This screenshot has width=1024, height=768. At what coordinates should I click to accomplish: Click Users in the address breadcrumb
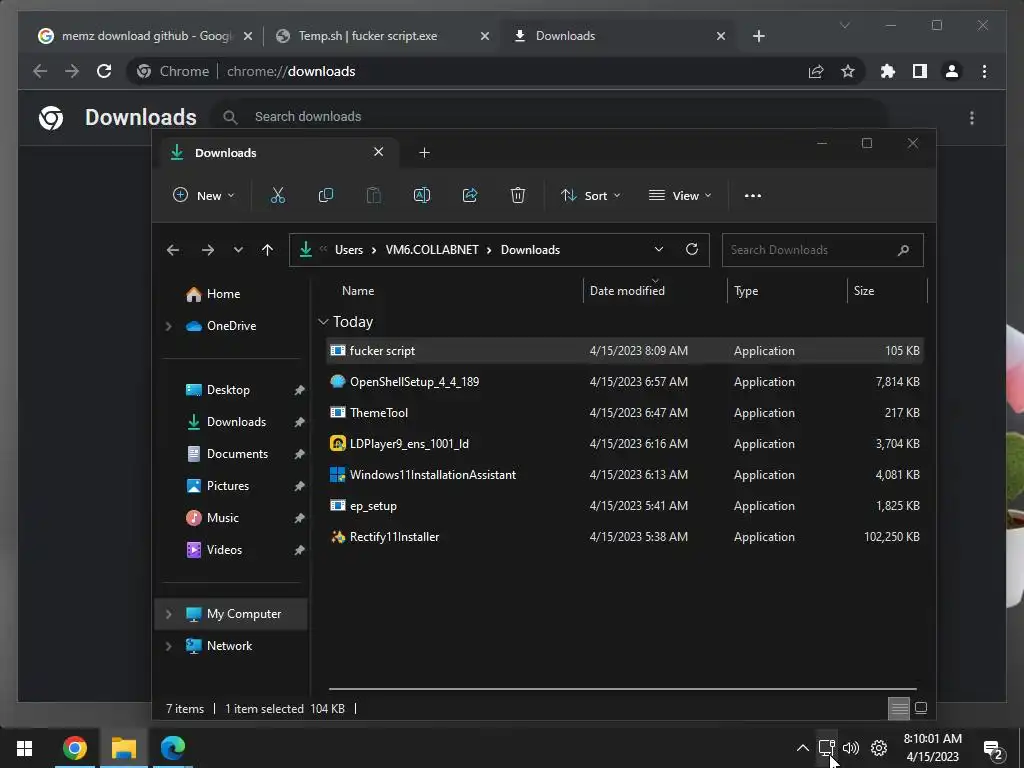(349, 249)
